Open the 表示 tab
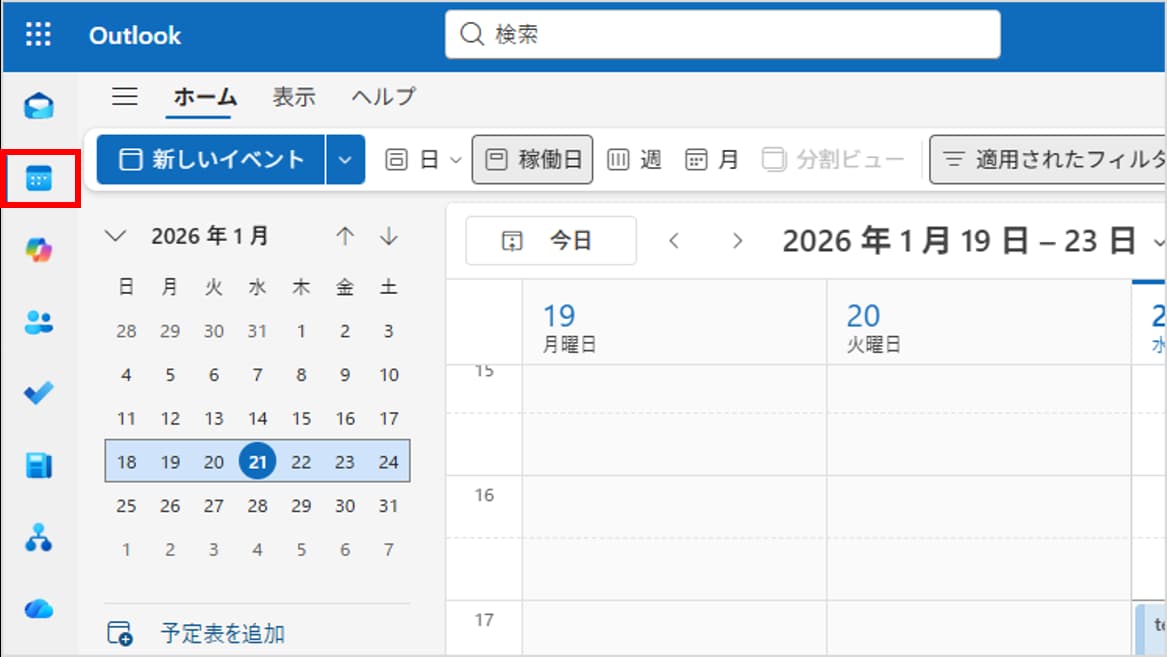This screenshot has height=657, width=1167. (294, 97)
